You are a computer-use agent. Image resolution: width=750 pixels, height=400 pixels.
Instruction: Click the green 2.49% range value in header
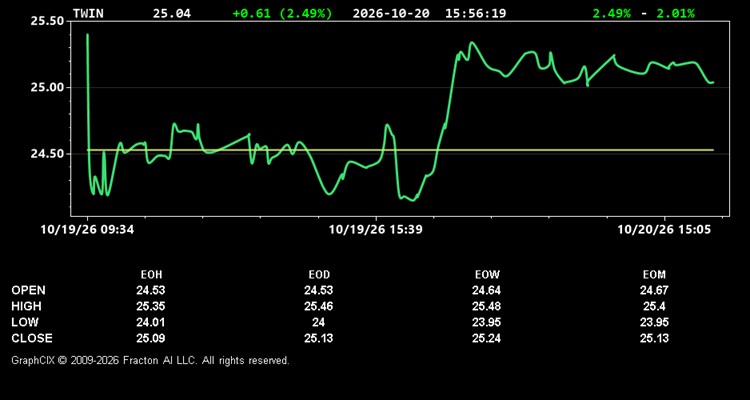(612, 13)
